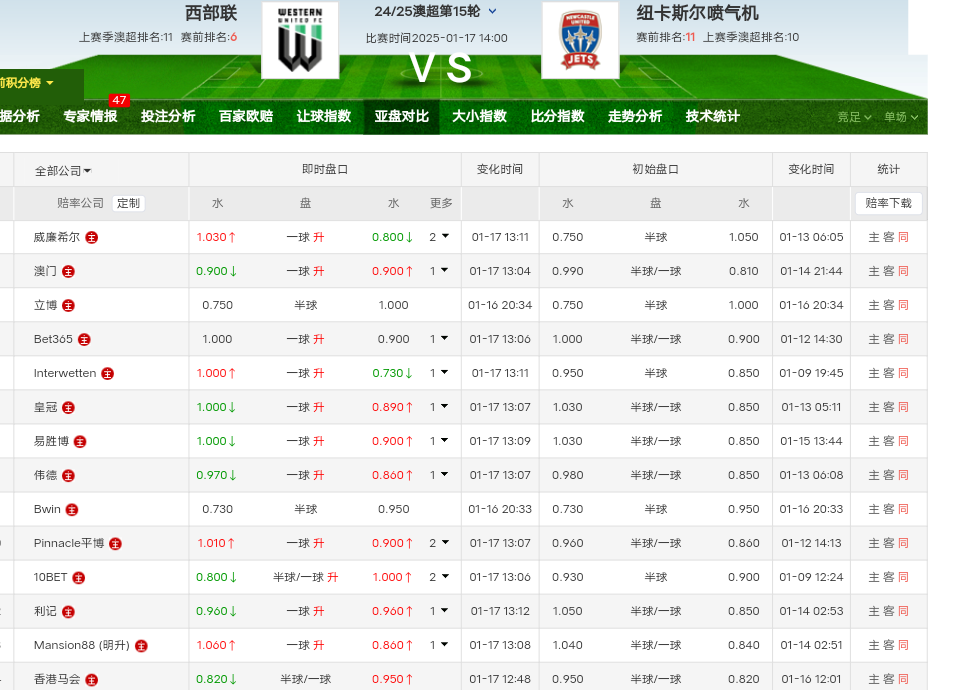This screenshot has height=690, width=962.
Task: Click the red 主 badge beside Mansion88
Action: pyautogui.click(x=141, y=646)
